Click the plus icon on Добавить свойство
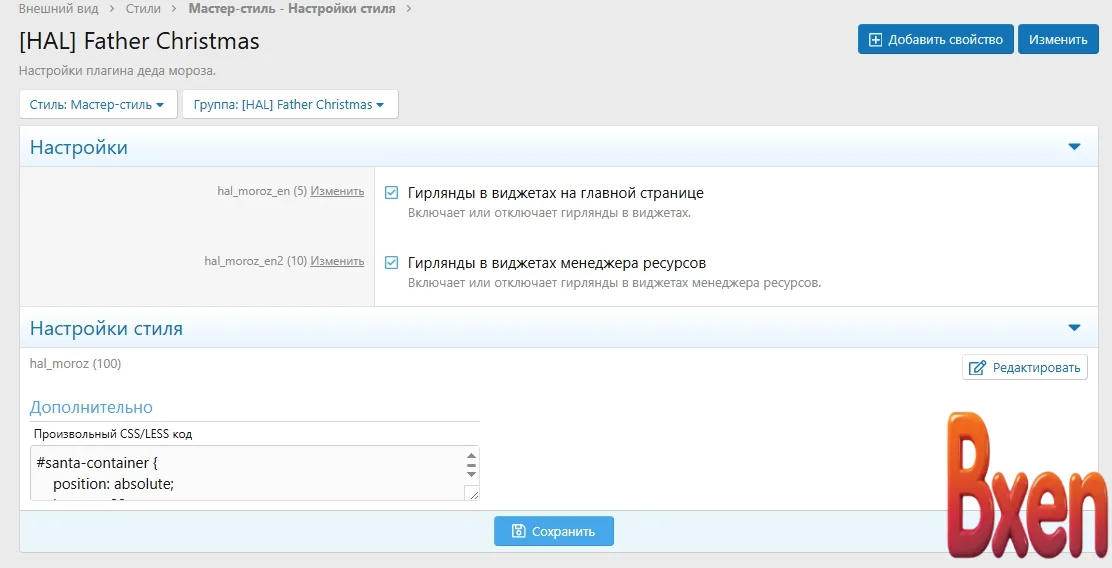1112x568 pixels. pos(875,40)
